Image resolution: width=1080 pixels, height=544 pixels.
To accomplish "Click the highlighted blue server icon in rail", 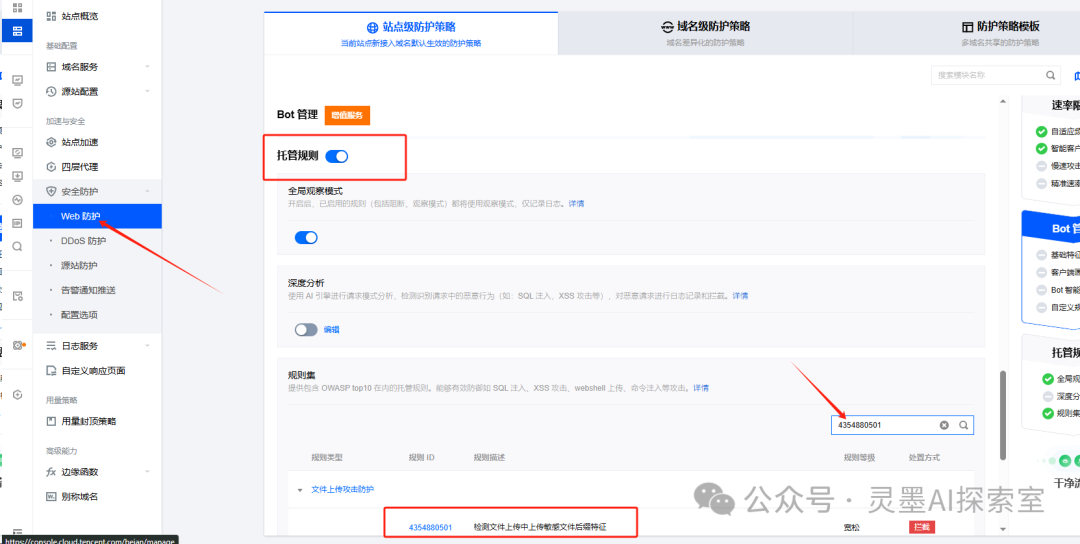I will [17, 31].
